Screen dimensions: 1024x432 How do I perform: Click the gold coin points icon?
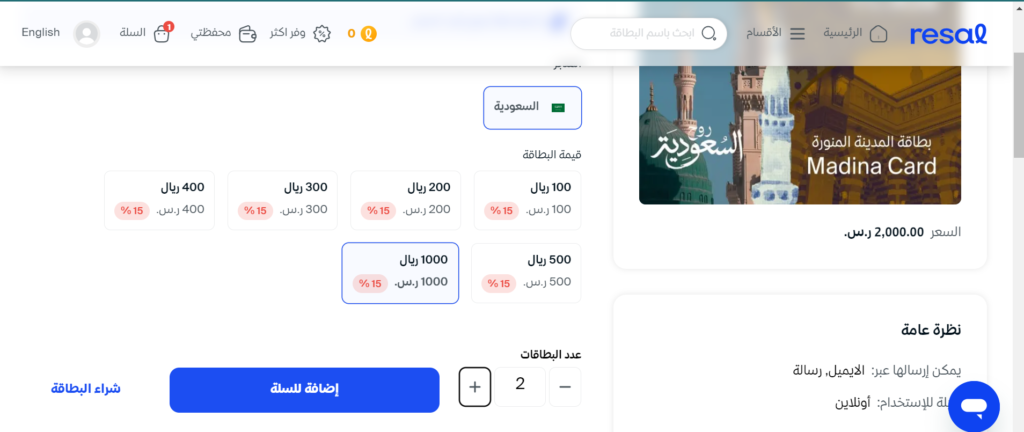[369, 34]
